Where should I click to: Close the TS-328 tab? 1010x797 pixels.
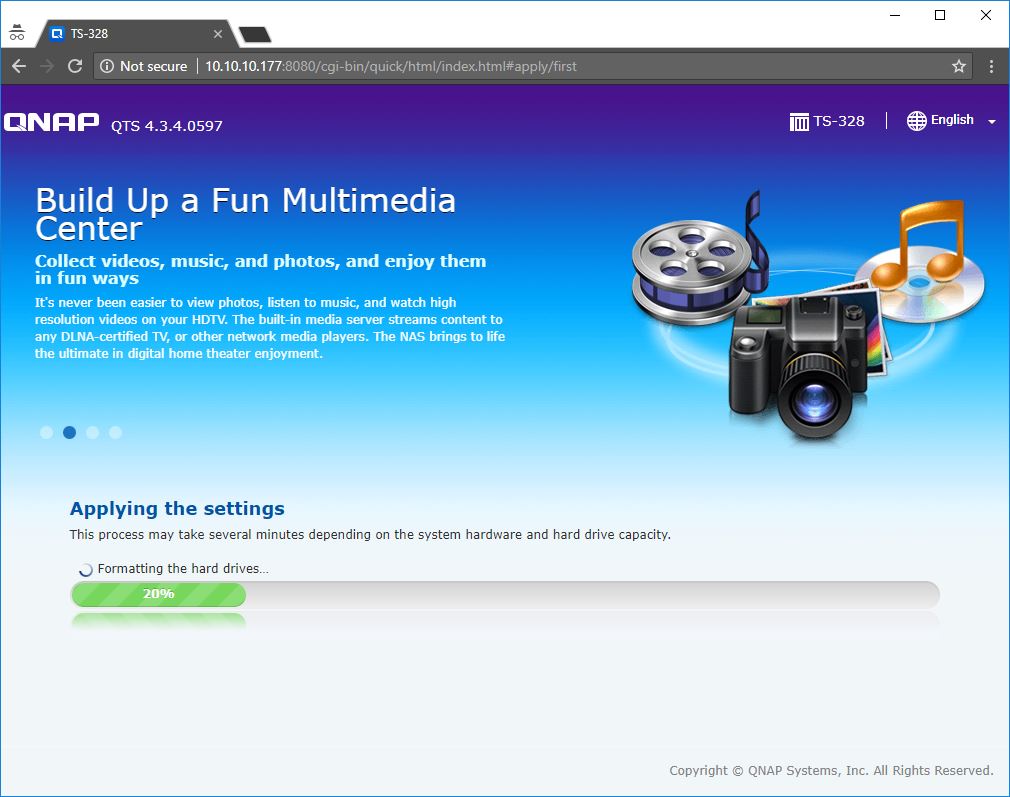[x=218, y=34]
